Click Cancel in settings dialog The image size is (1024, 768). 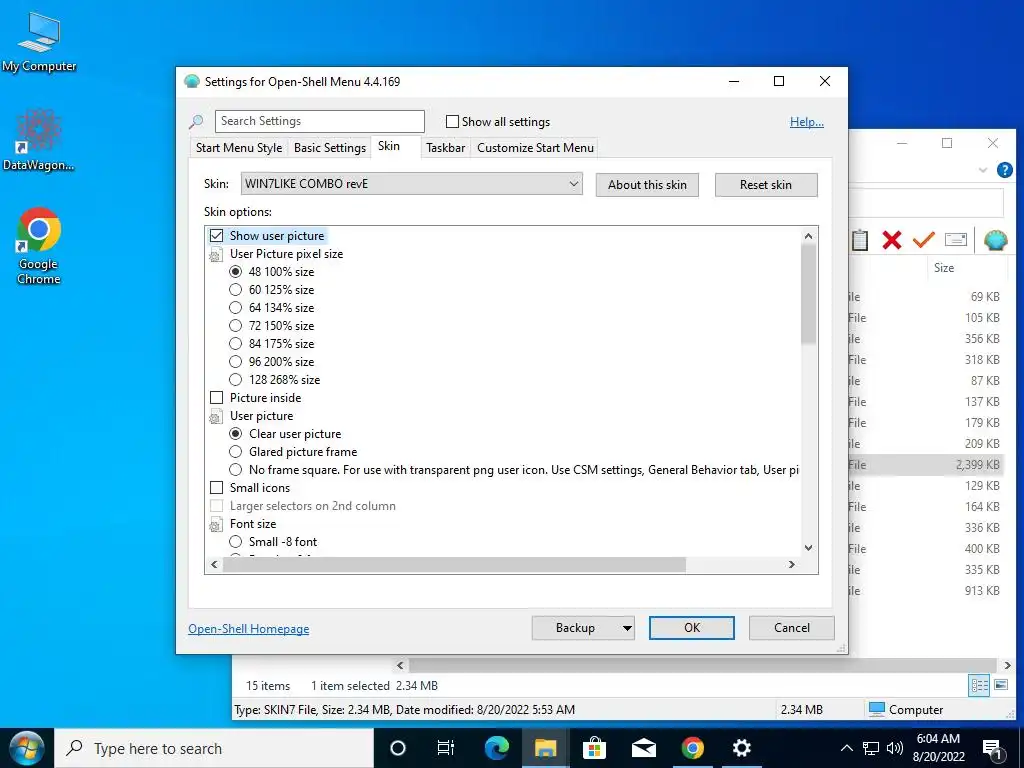[x=792, y=628]
